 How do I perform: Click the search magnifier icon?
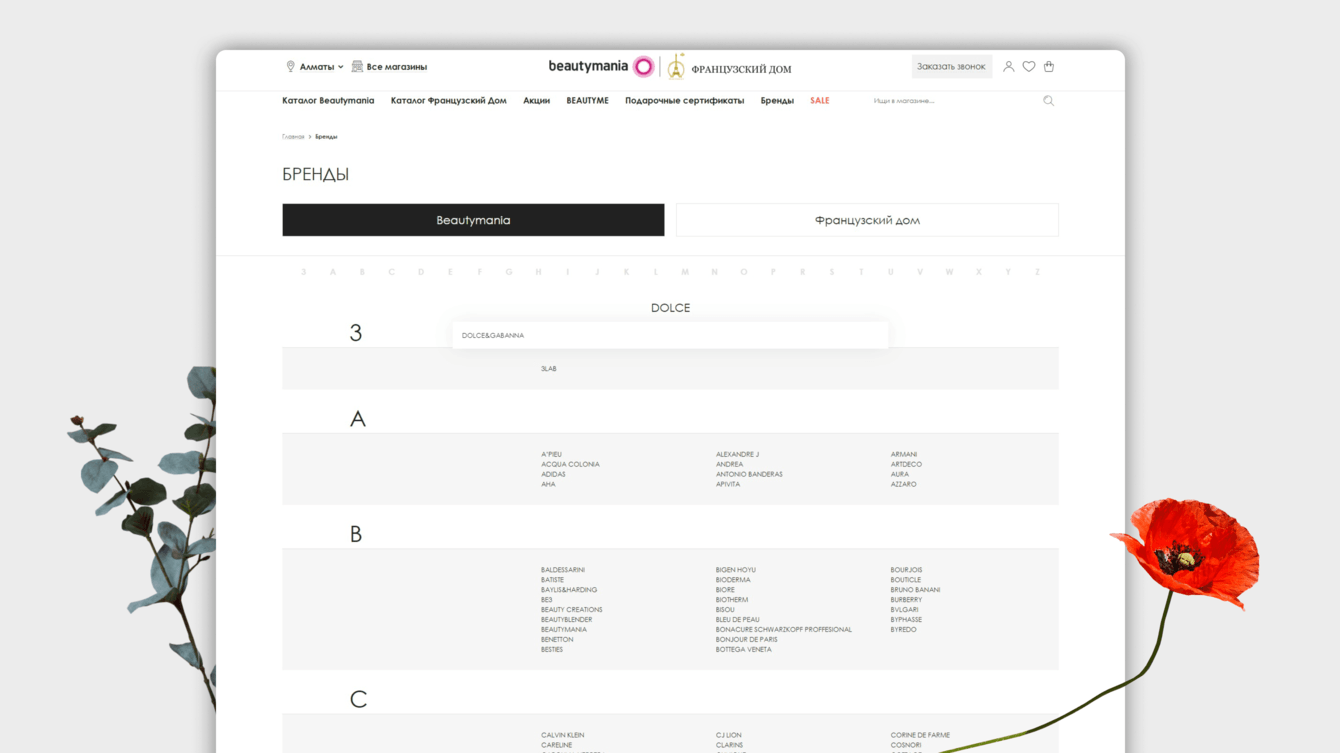(x=1048, y=101)
